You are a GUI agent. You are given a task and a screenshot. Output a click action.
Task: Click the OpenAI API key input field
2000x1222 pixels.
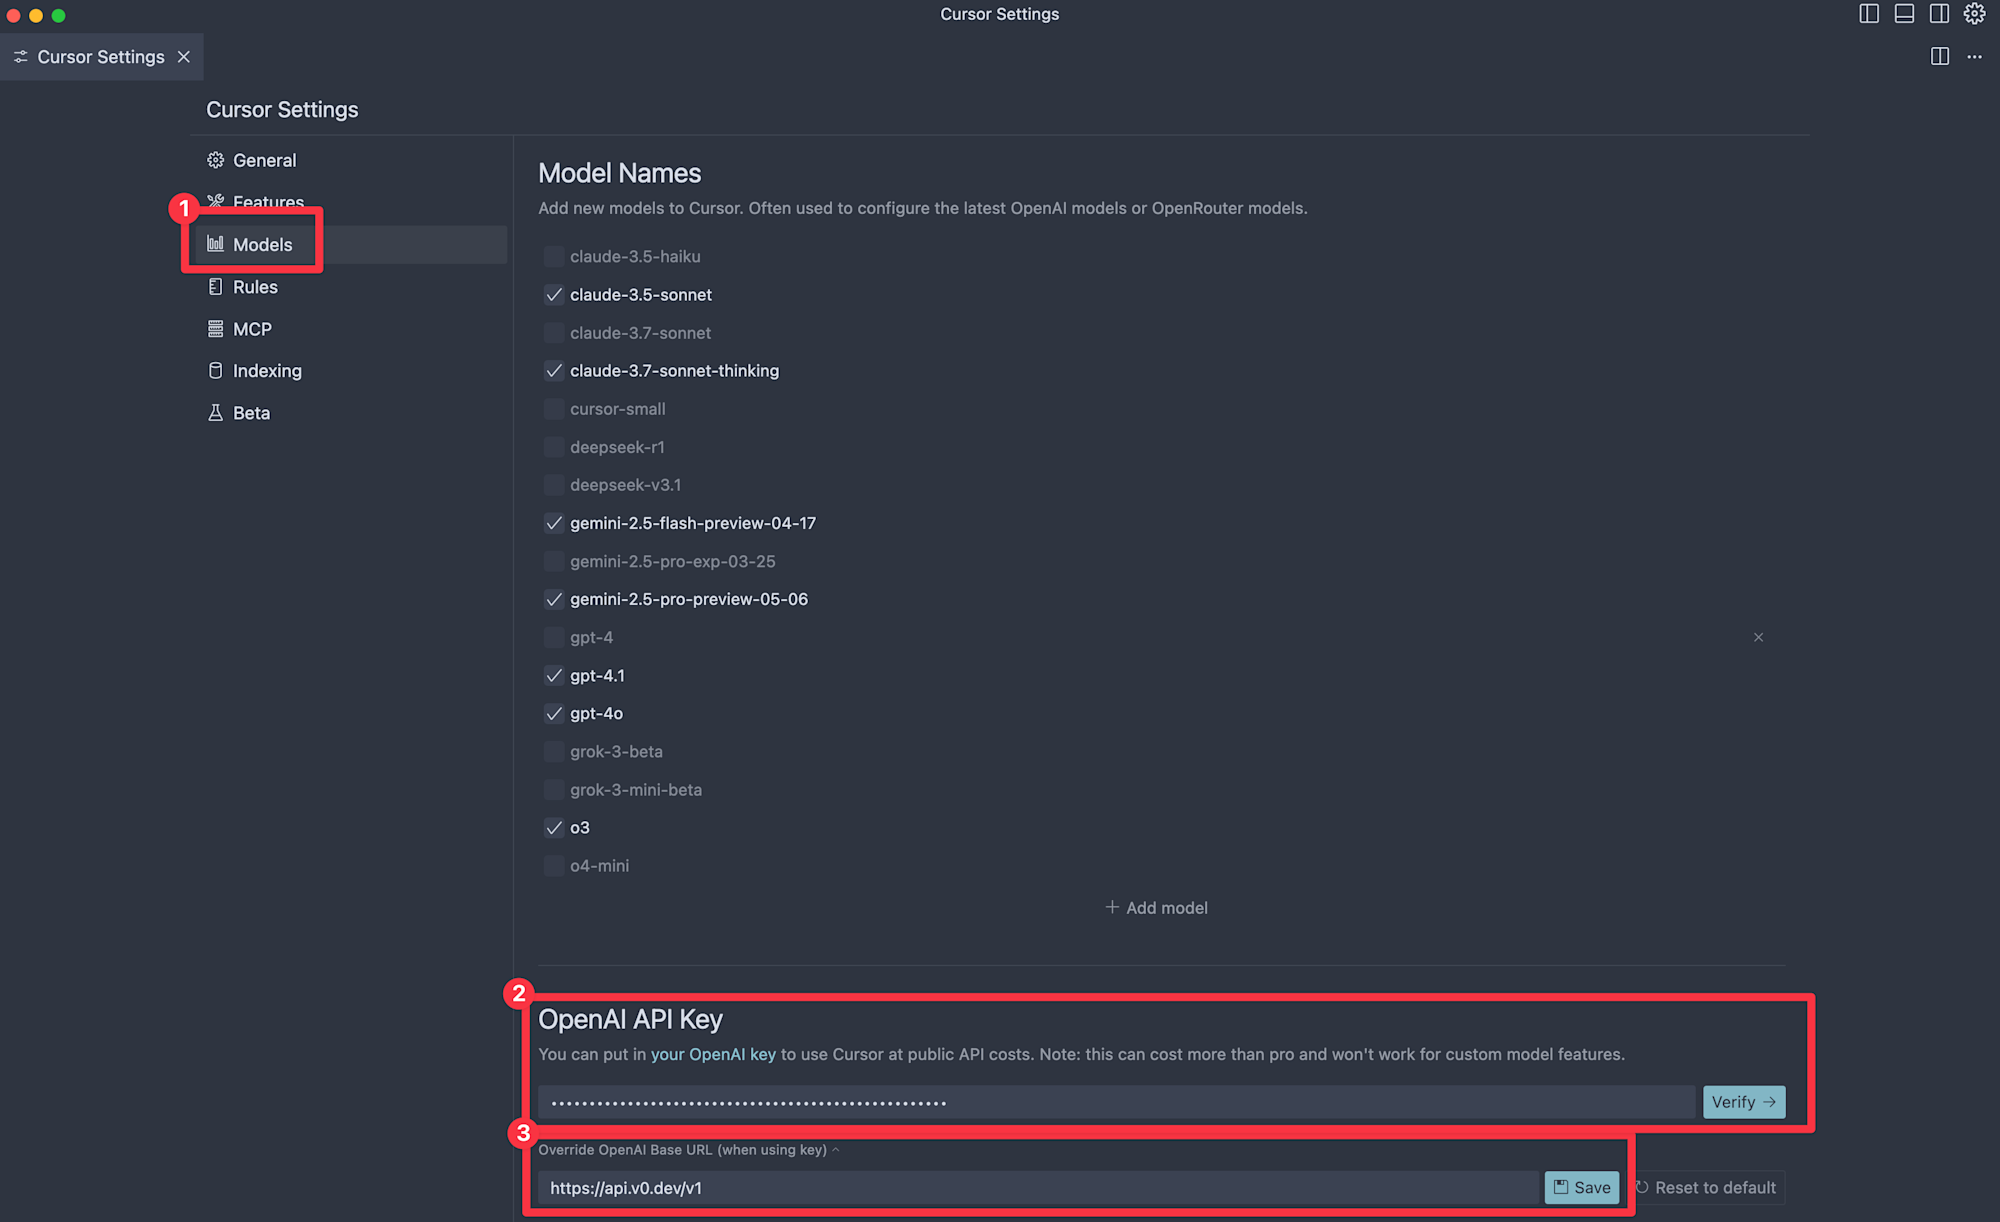coord(1117,1102)
